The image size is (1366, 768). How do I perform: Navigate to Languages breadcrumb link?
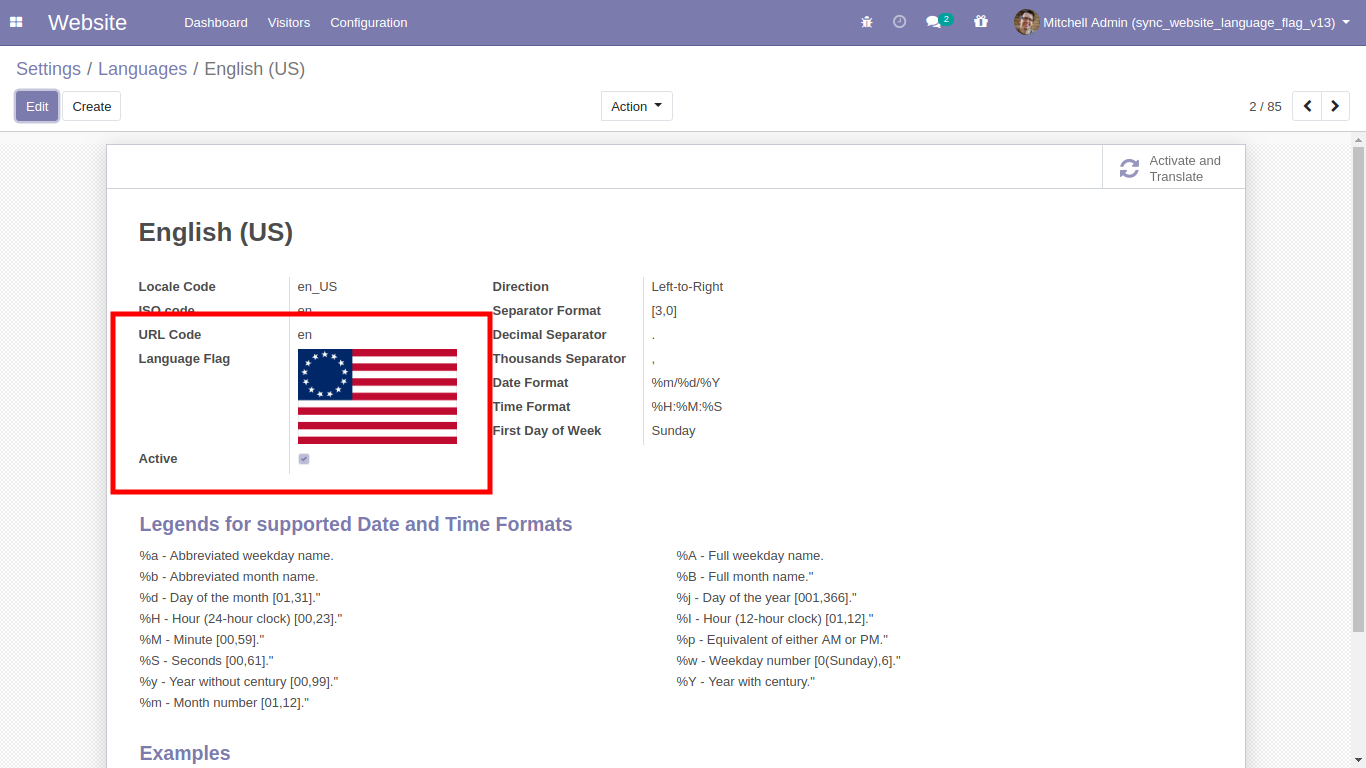142,69
